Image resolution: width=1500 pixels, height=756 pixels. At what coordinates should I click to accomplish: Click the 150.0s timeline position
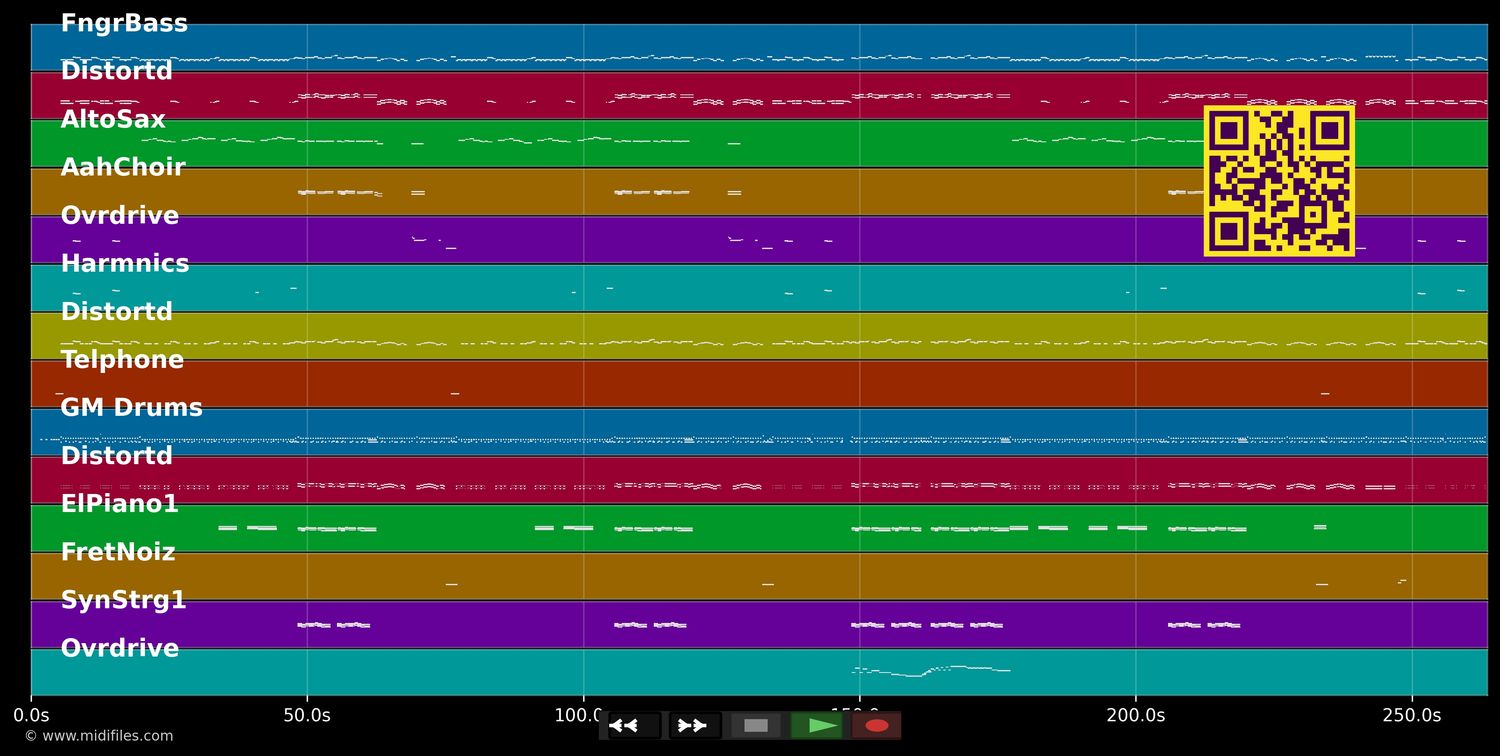[860, 715]
